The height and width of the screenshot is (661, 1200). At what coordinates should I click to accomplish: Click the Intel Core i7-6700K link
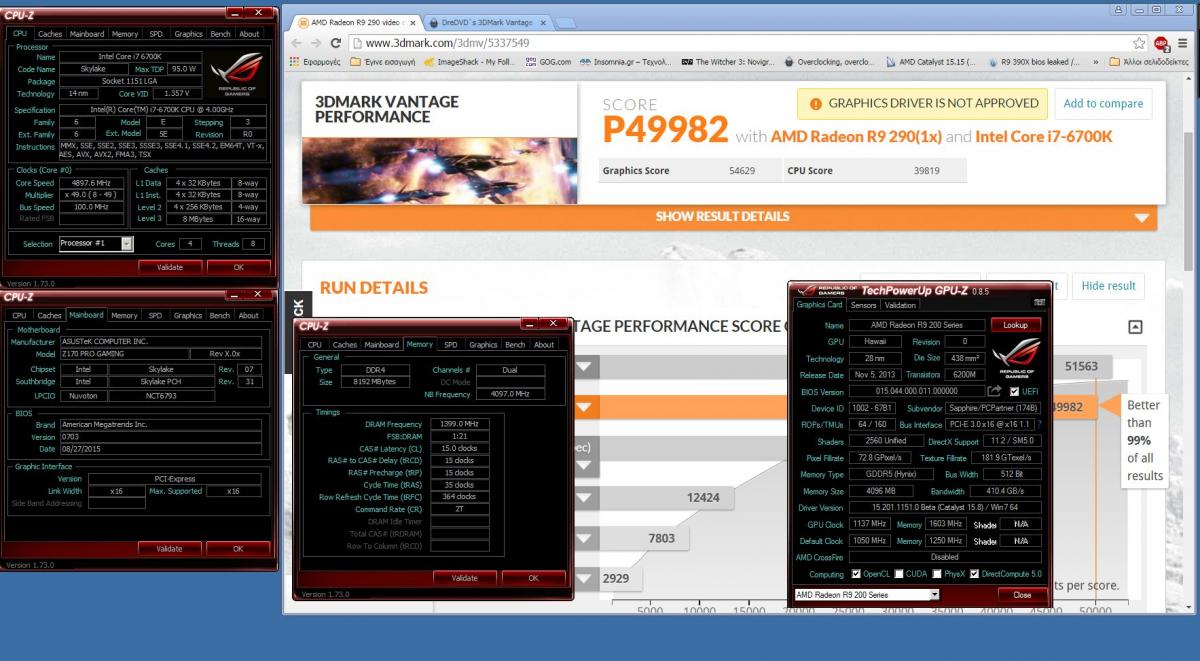point(1044,136)
